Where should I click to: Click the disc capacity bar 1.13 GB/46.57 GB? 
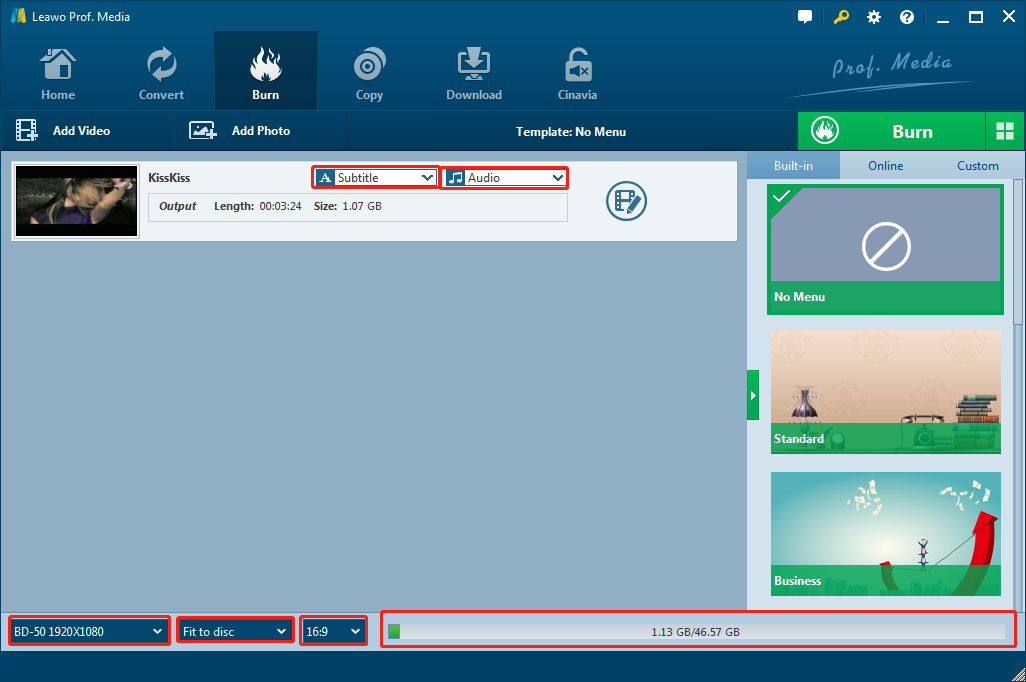[x=696, y=632]
